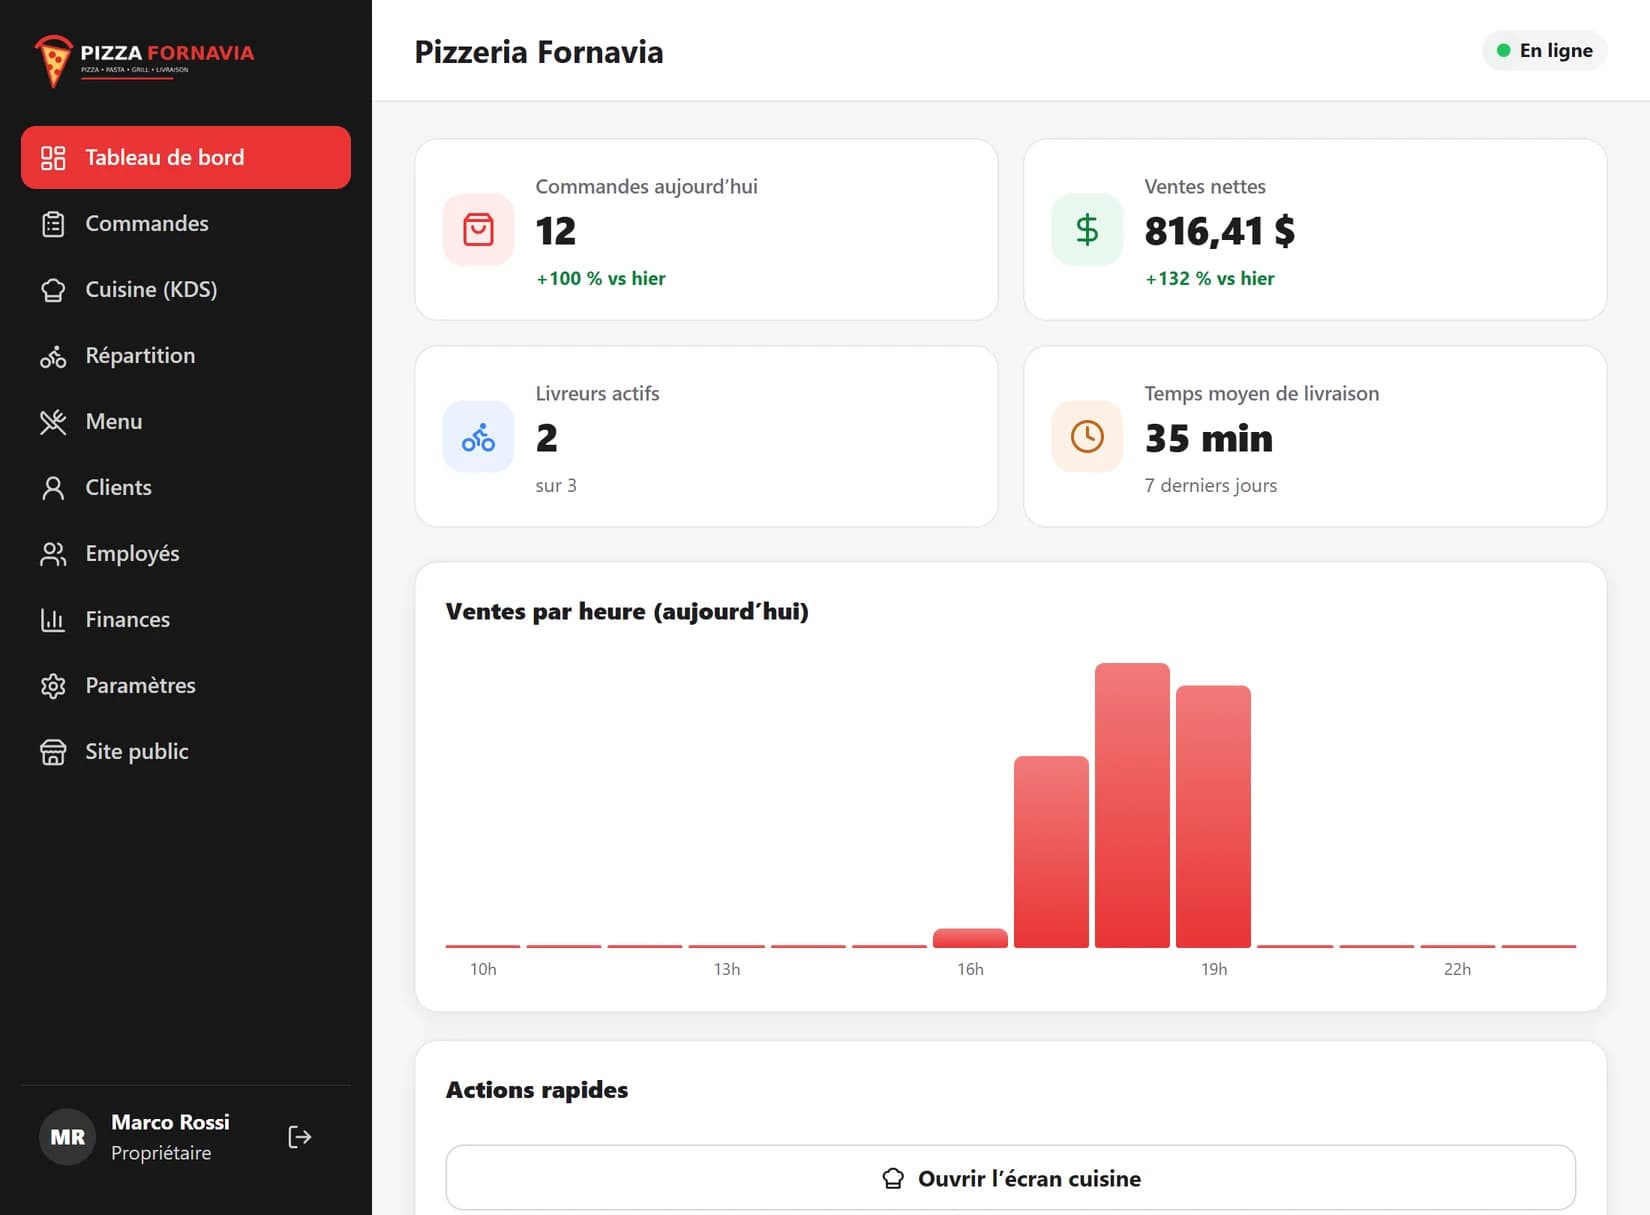Click the Commandes clipboard icon
Screen dimensions: 1650x1215
tap(53, 224)
